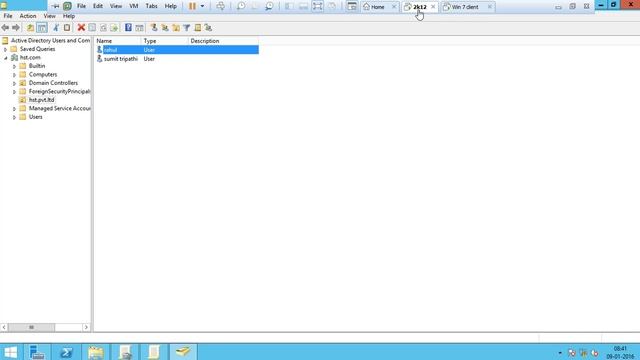Click the Refresh icon in toolbar
The height and width of the screenshot is (360, 640).
pyautogui.click(x=103, y=28)
